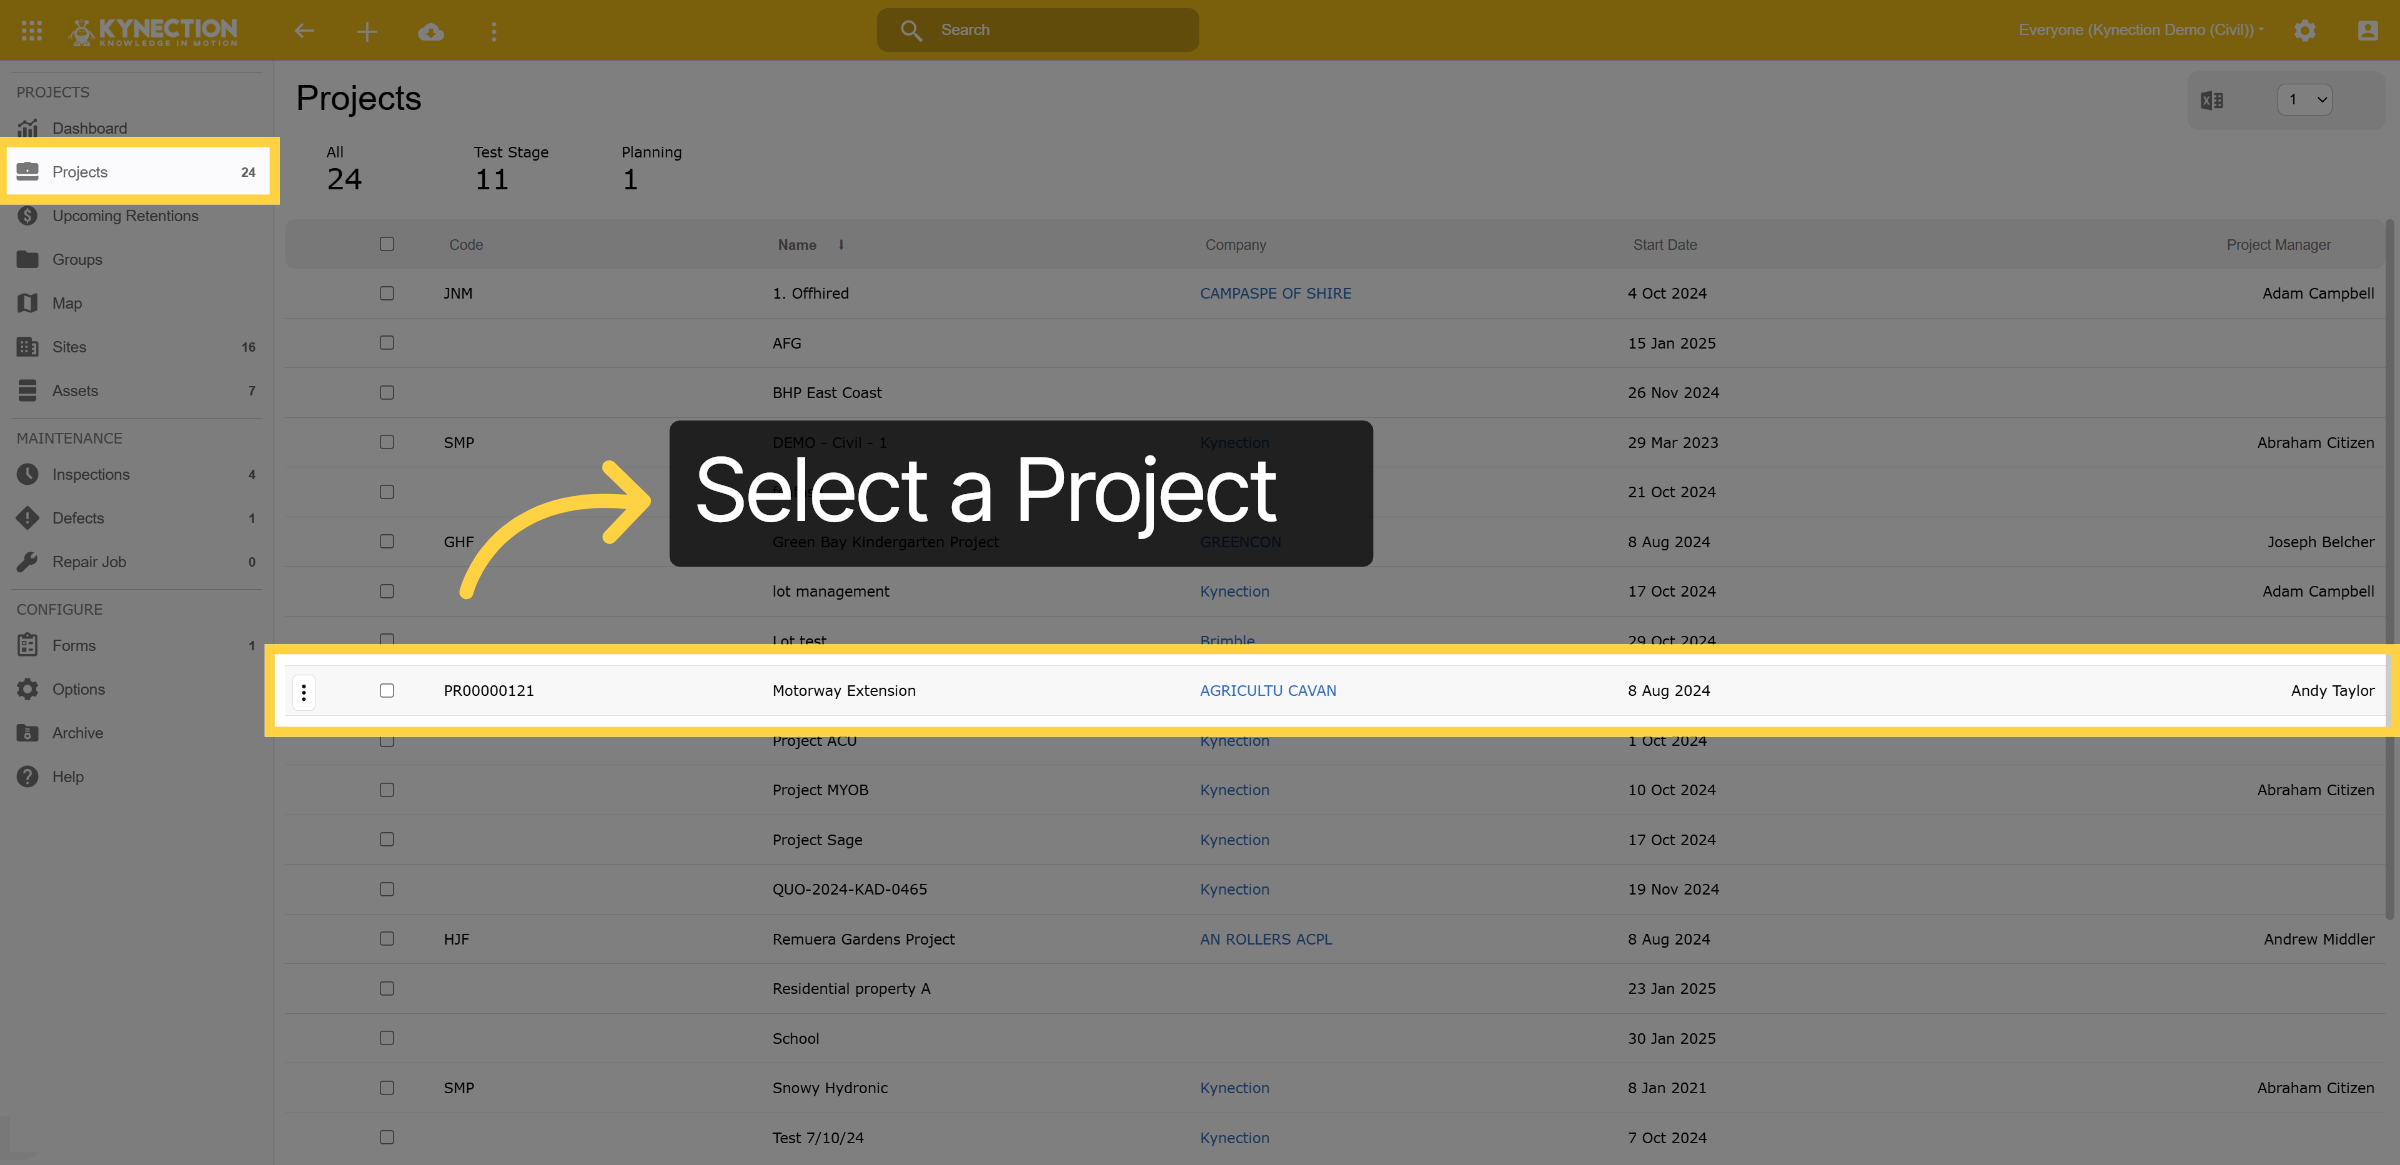Click the Options gear icon in sidebar
The height and width of the screenshot is (1165, 2400).
[x=28, y=689]
